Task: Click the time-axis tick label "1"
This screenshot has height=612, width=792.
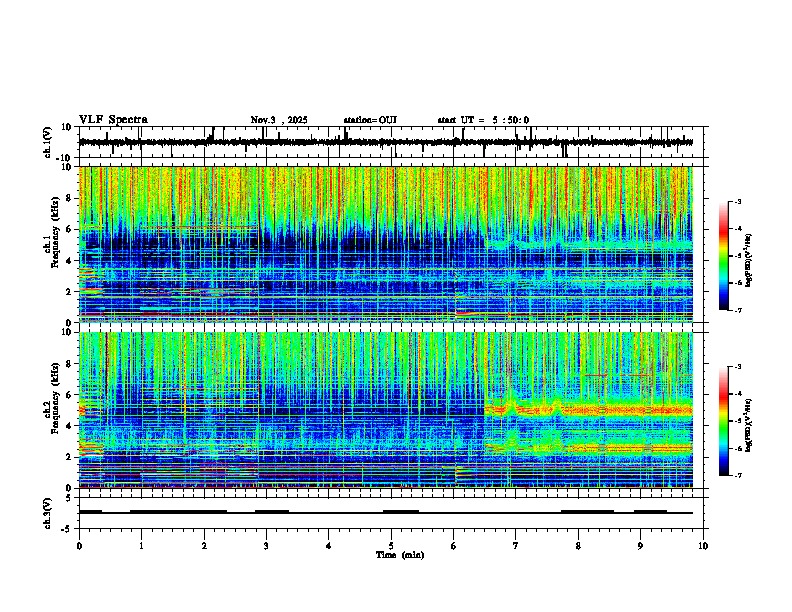Action: pyautogui.click(x=141, y=546)
